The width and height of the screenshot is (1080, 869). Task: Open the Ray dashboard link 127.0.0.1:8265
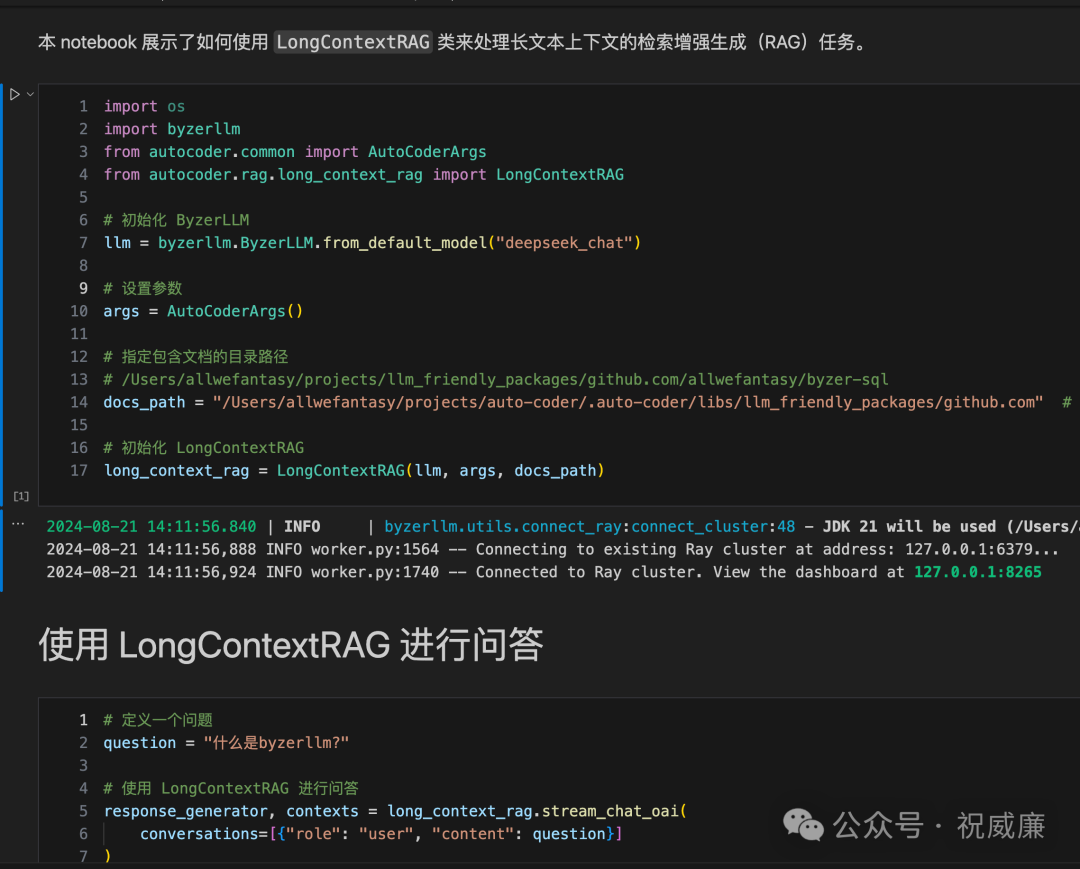point(977,571)
